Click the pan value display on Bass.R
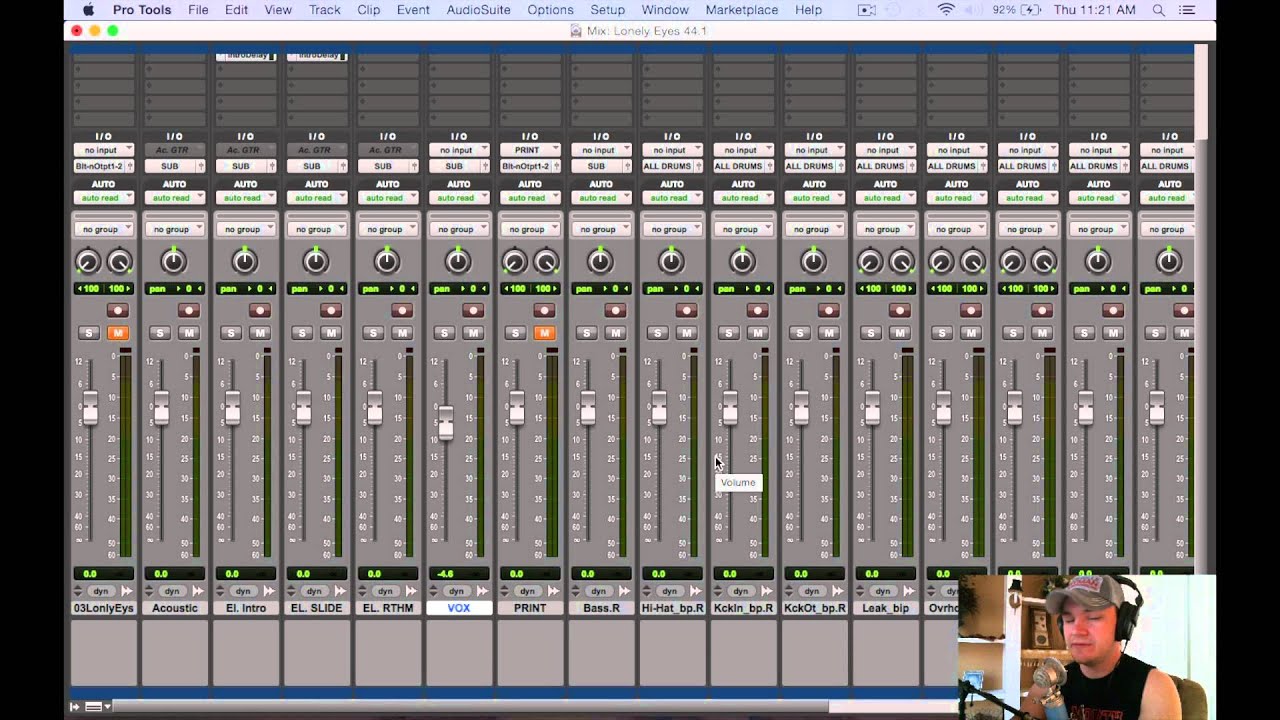Image resolution: width=1280 pixels, height=720 pixels. coord(600,289)
